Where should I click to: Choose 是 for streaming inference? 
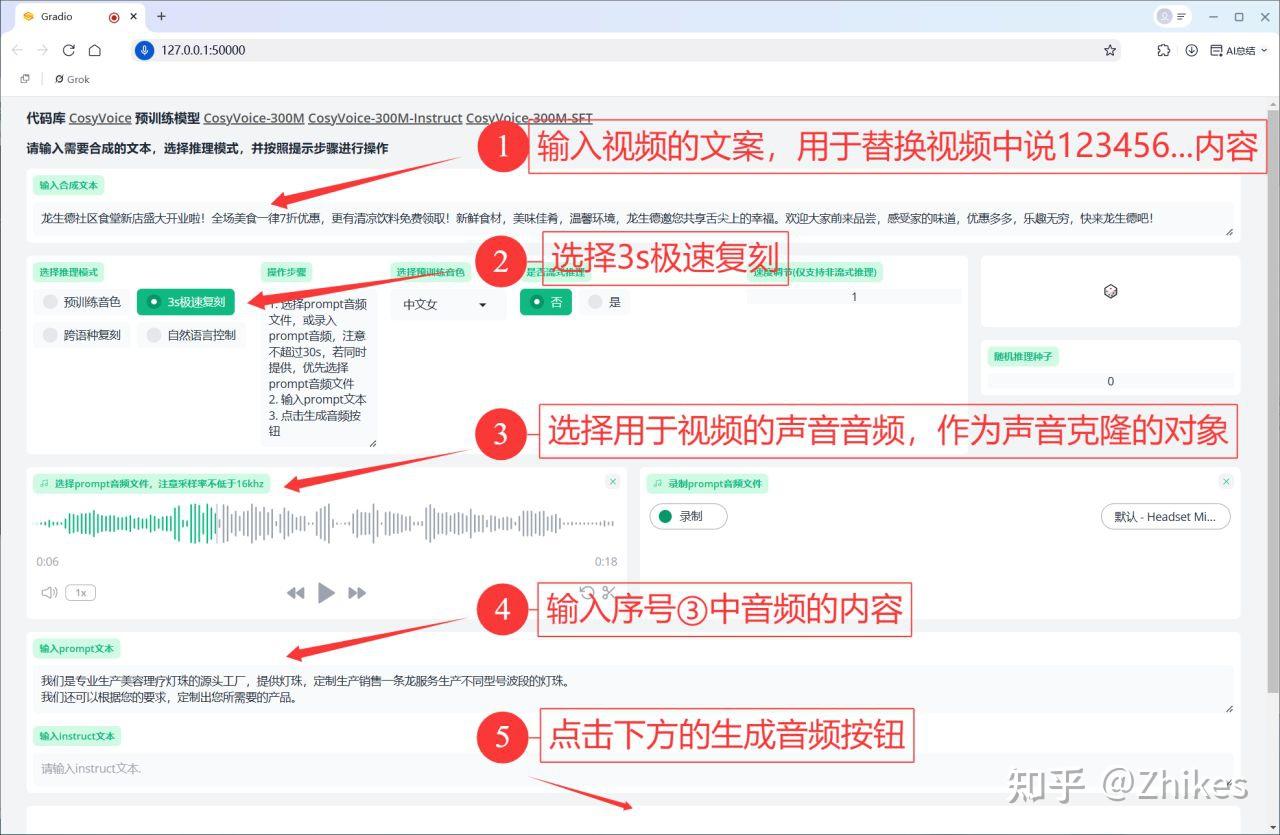point(604,302)
